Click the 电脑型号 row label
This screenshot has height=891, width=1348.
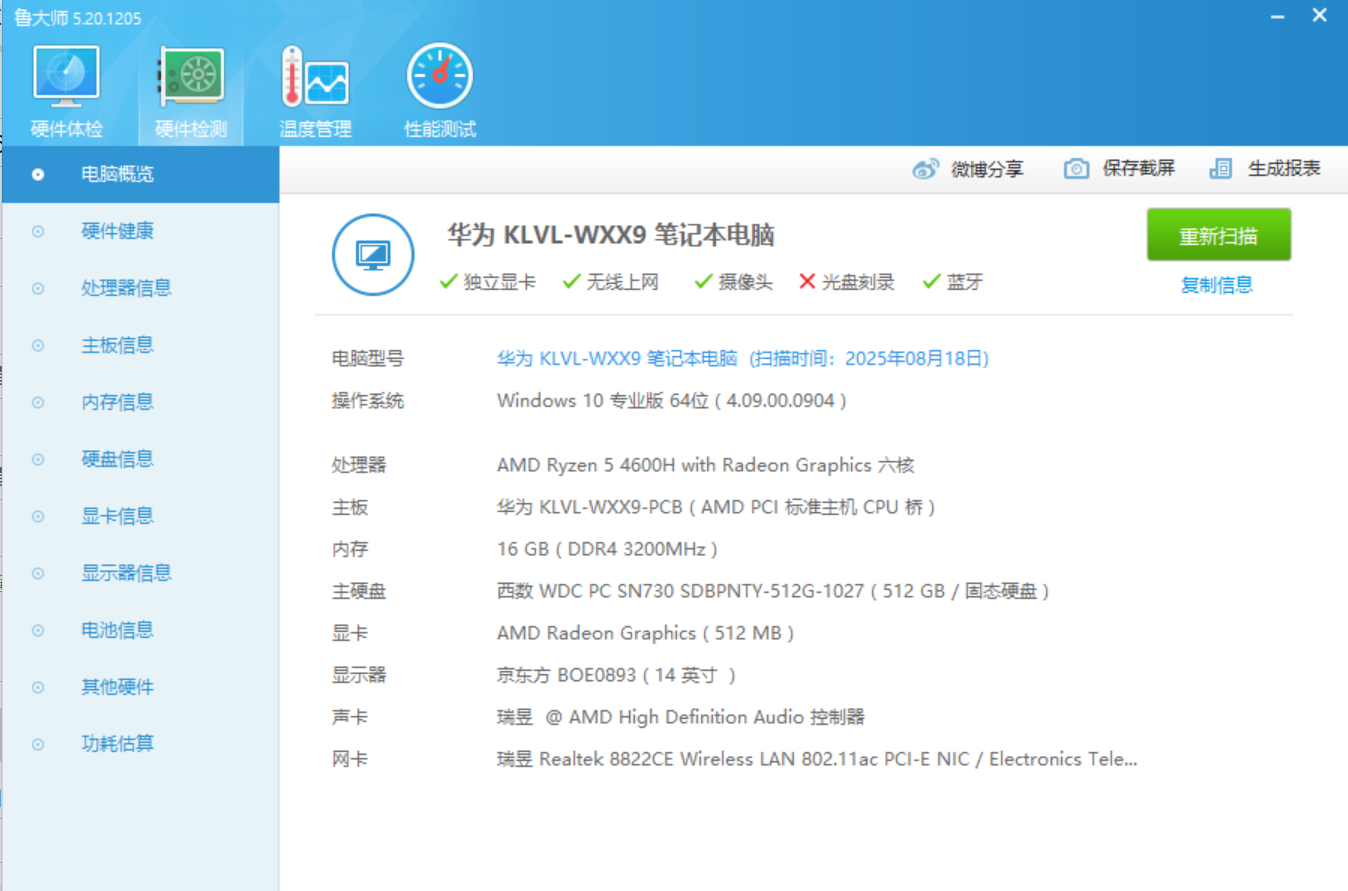(x=368, y=358)
